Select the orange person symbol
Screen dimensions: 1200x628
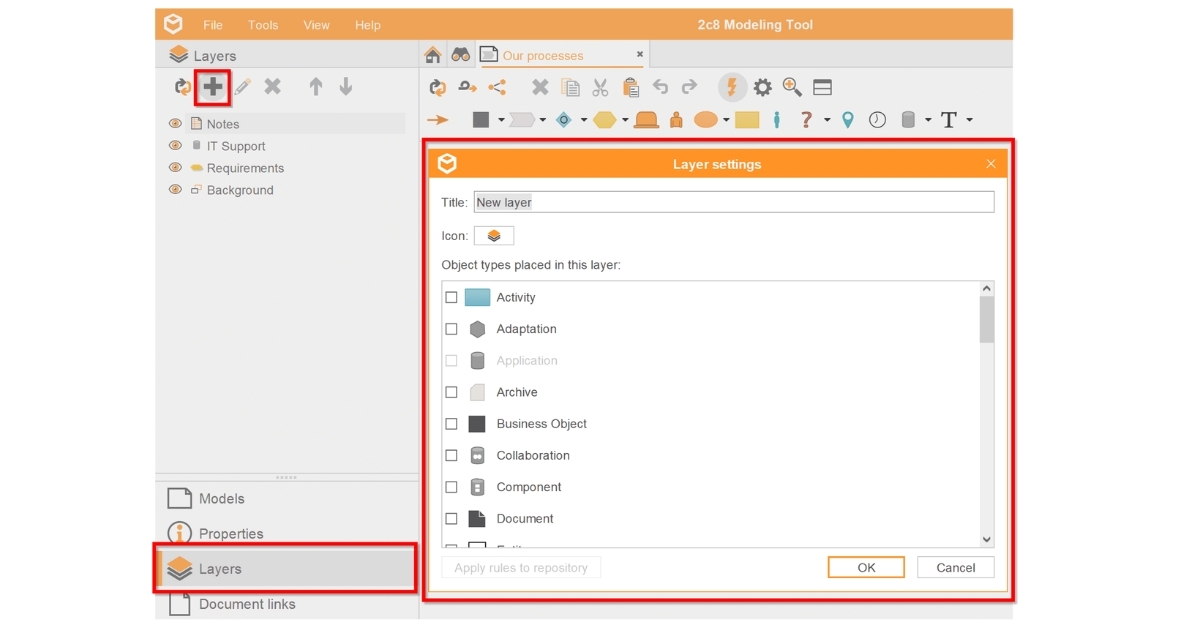[x=676, y=120]
